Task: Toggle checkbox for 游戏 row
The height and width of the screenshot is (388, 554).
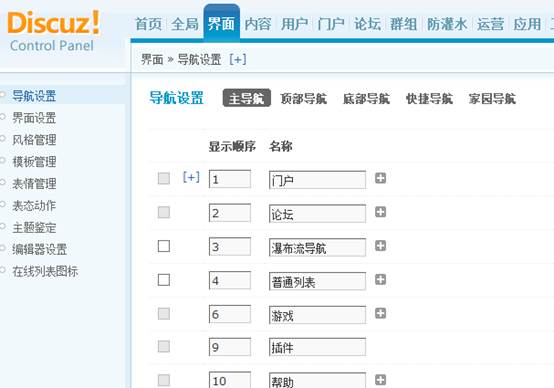Action: tap(164, 313)
